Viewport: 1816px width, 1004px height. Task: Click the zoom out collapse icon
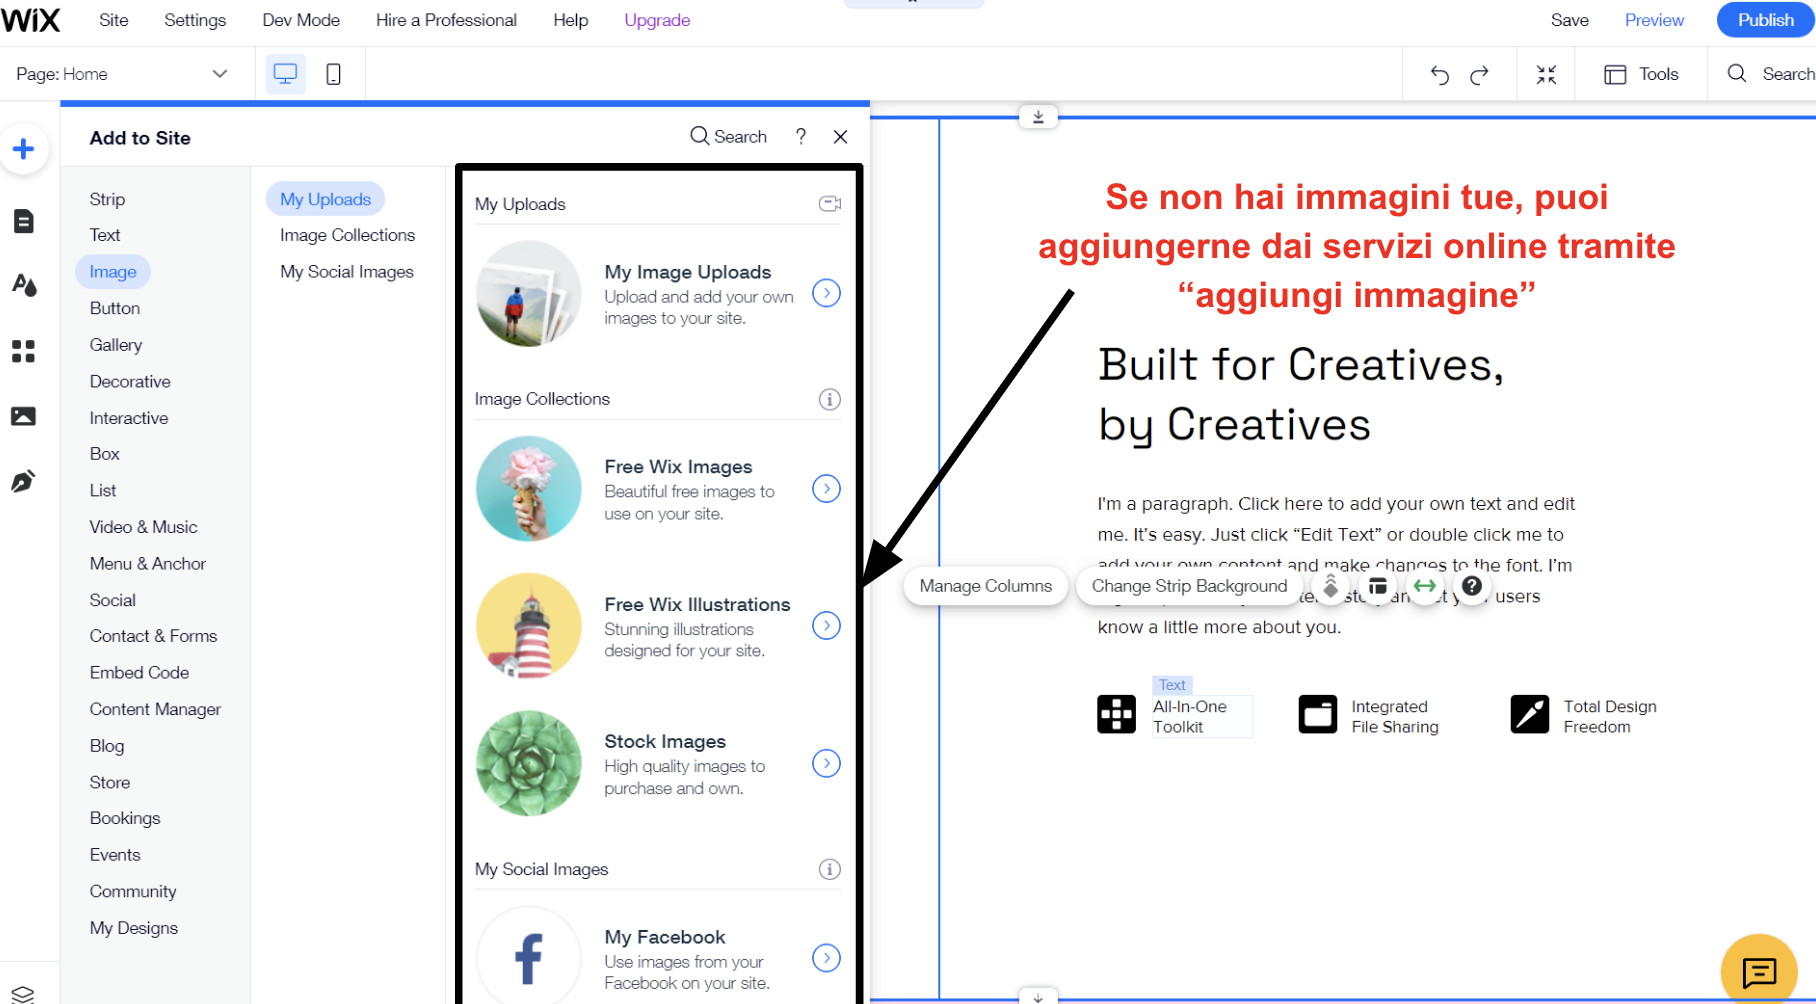pos(1546,75)
